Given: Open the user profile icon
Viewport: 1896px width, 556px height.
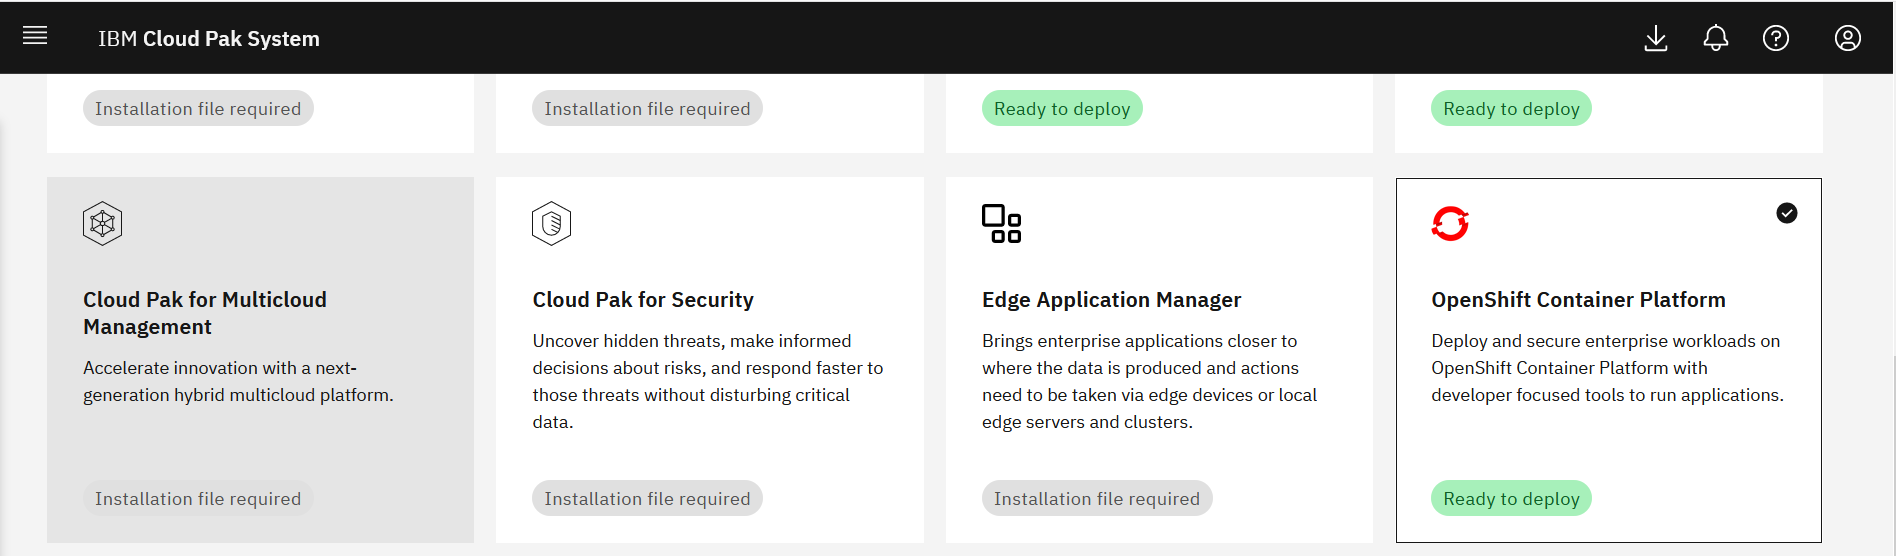Looking at the screenshot, I should coord(1848,38).
